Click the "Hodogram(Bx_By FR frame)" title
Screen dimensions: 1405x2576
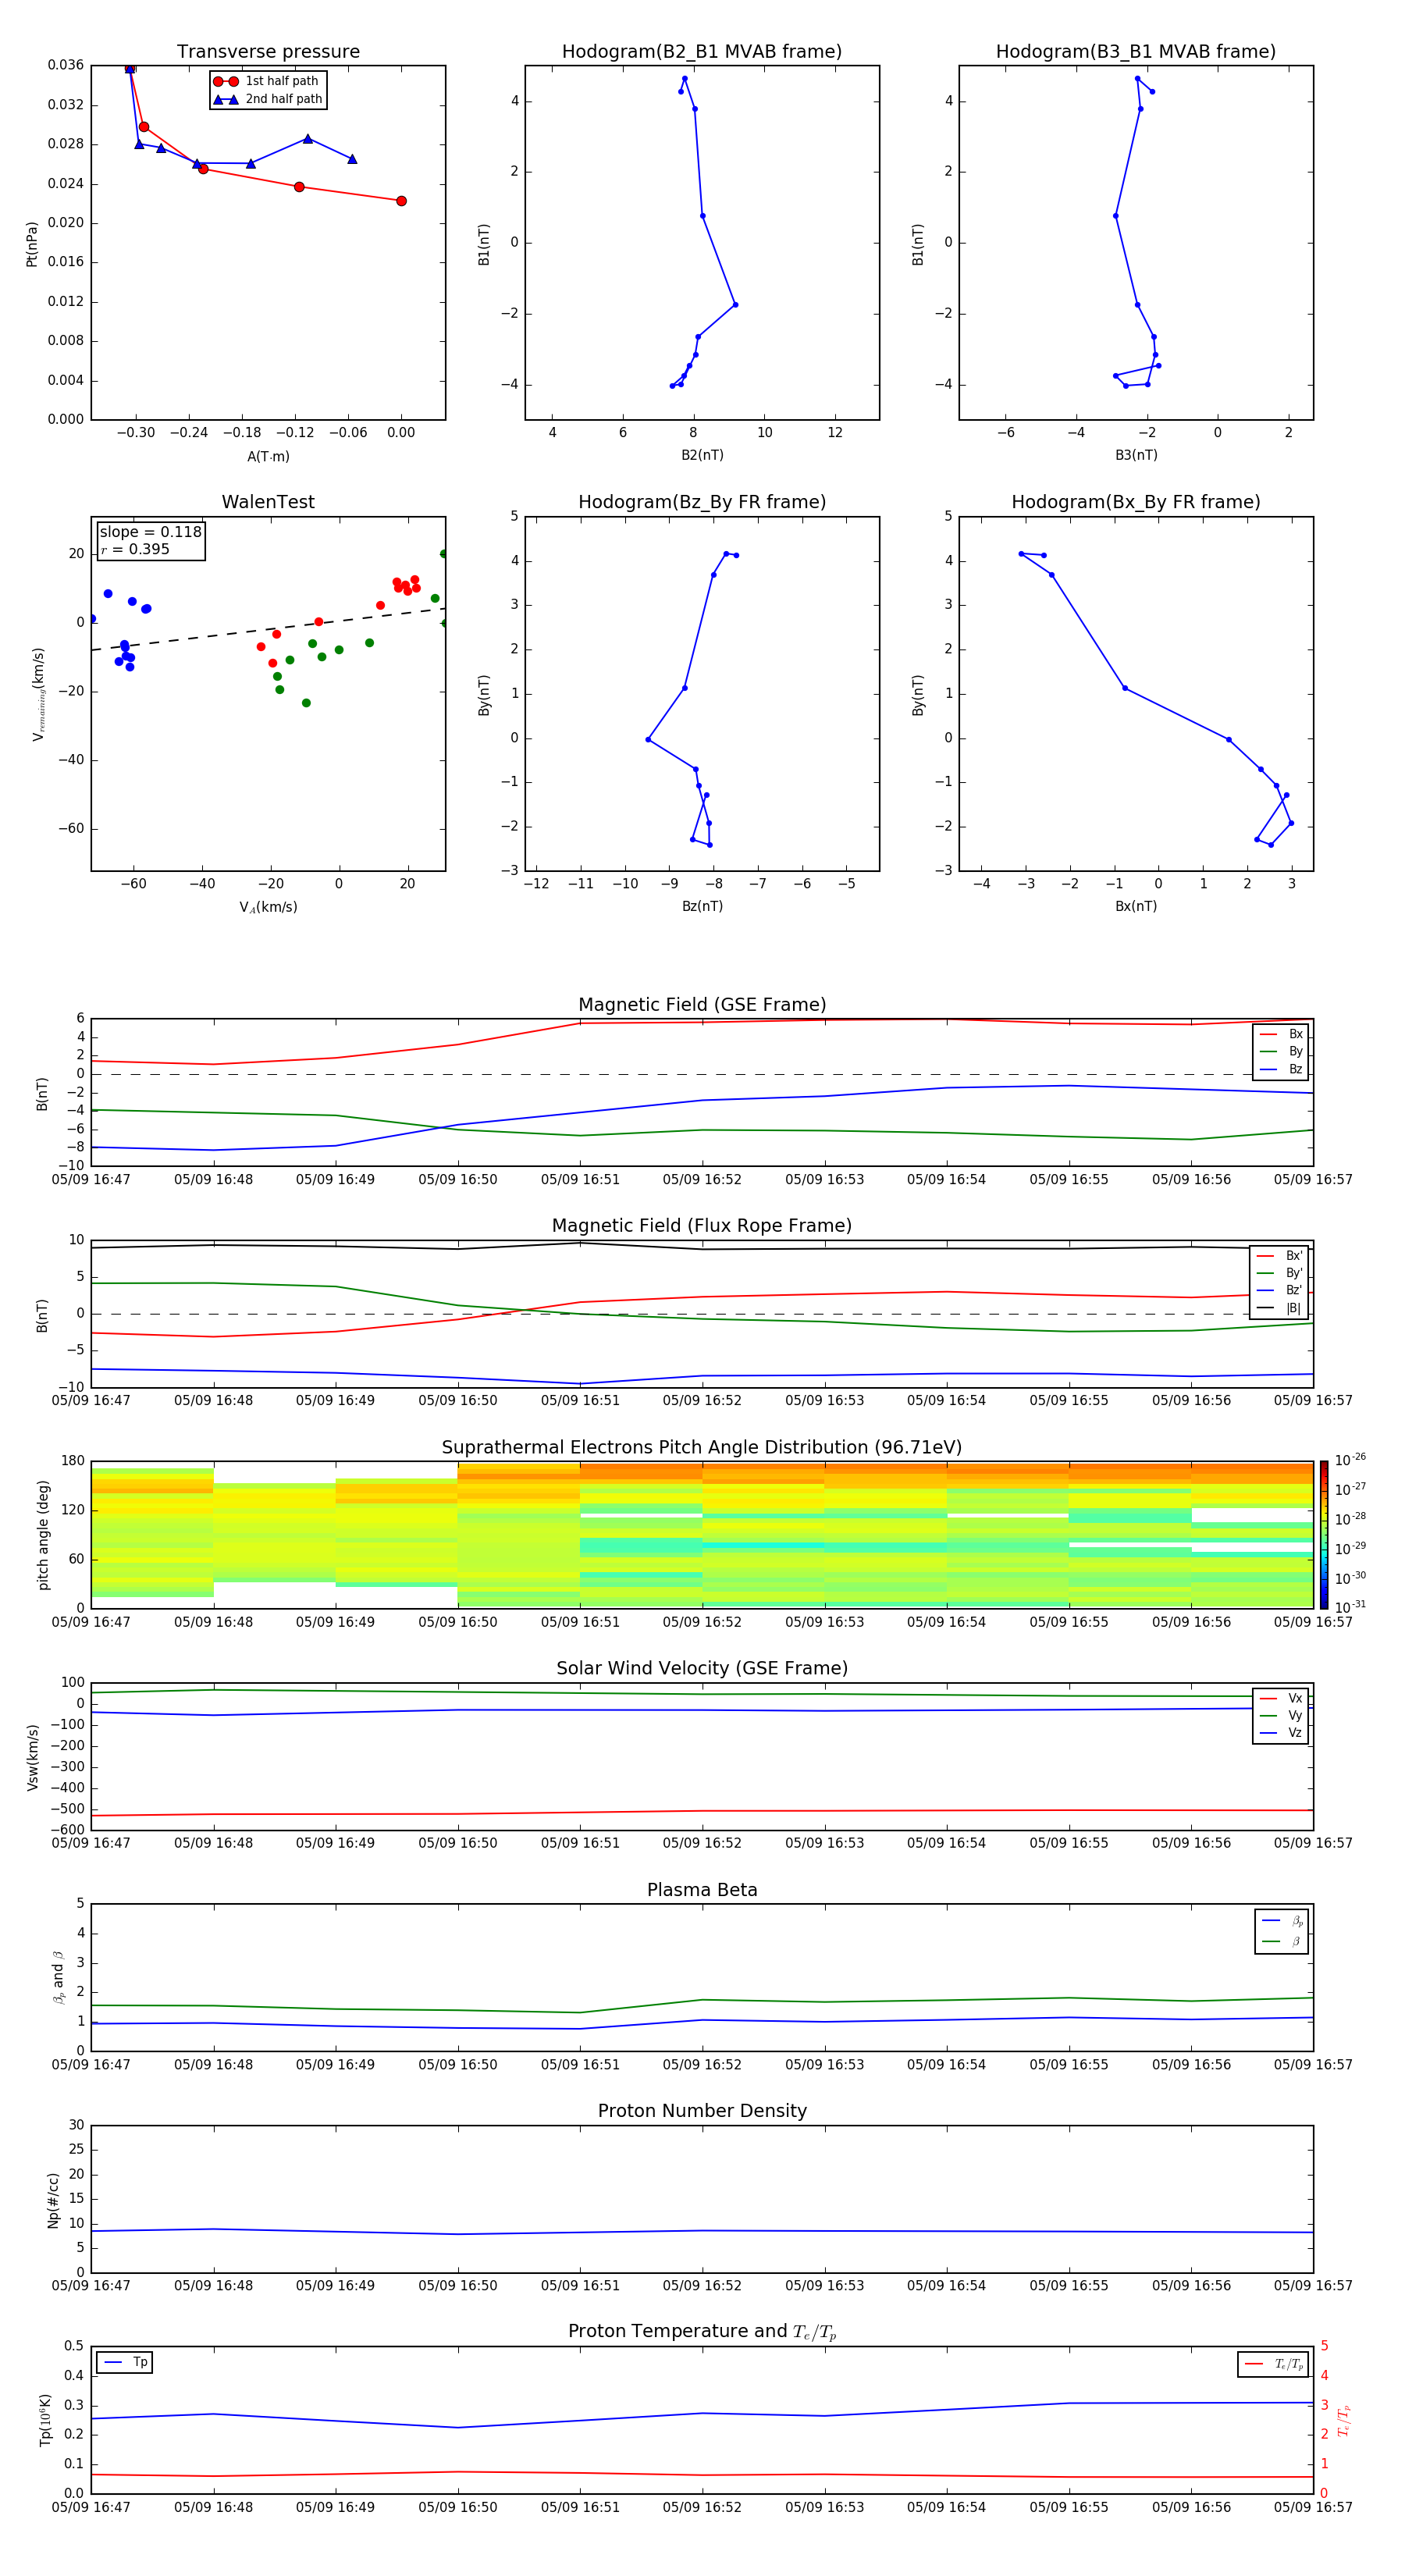tap(1136, 502)
